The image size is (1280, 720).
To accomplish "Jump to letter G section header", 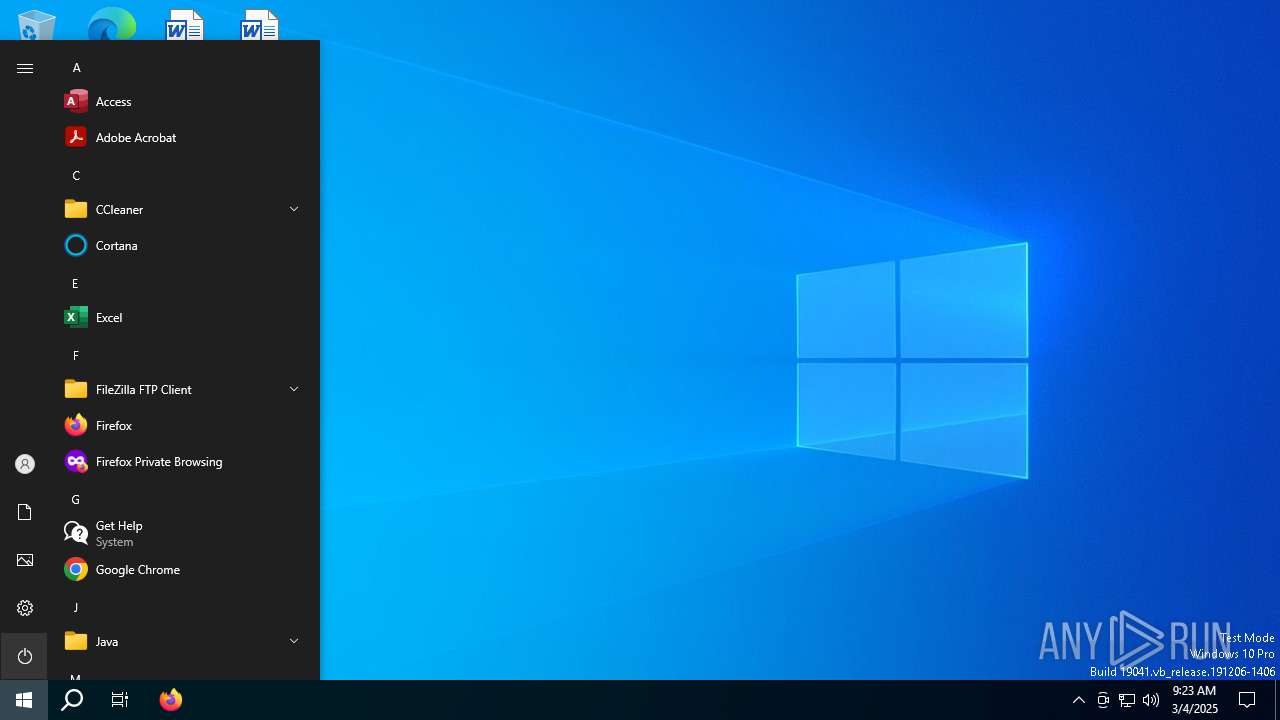I will [75, 500].
